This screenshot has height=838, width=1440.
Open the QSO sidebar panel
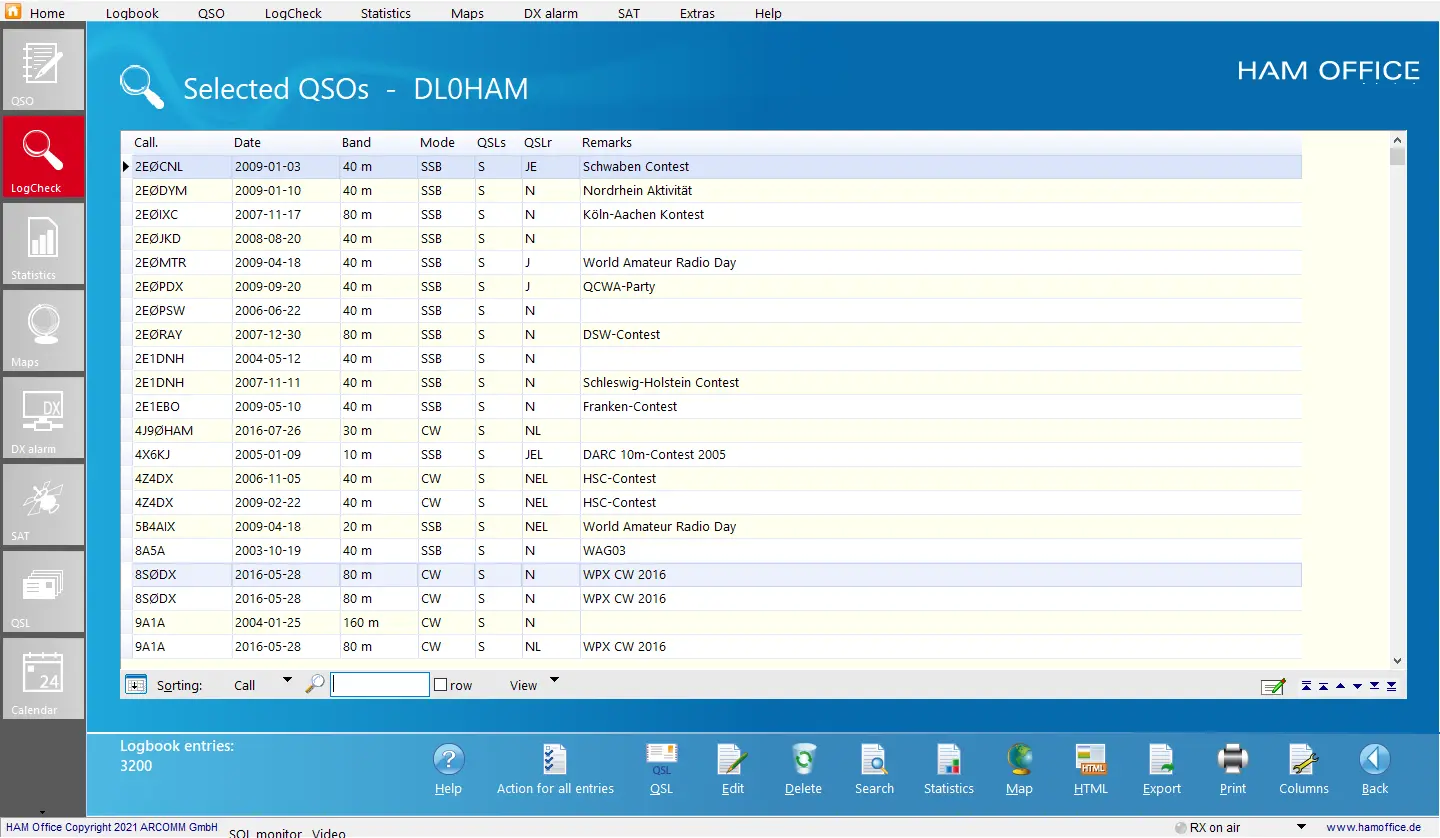(43, 69)
